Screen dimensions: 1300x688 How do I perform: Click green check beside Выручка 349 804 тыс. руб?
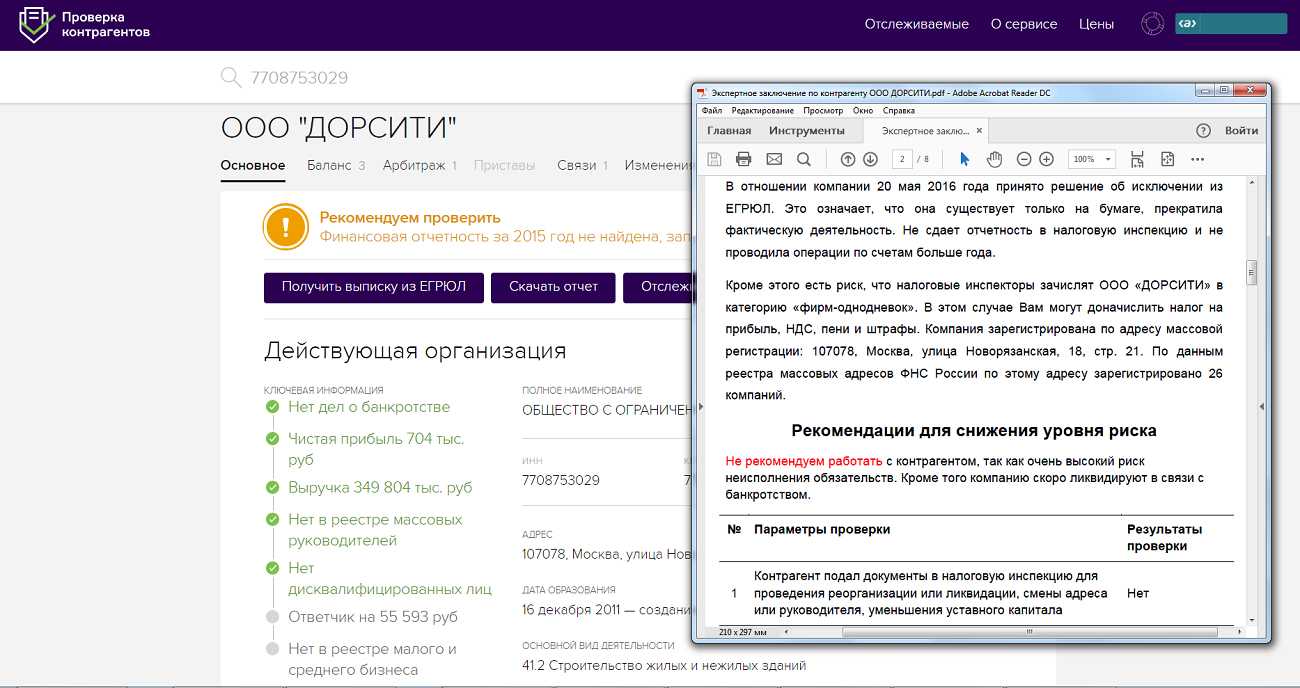272,487
